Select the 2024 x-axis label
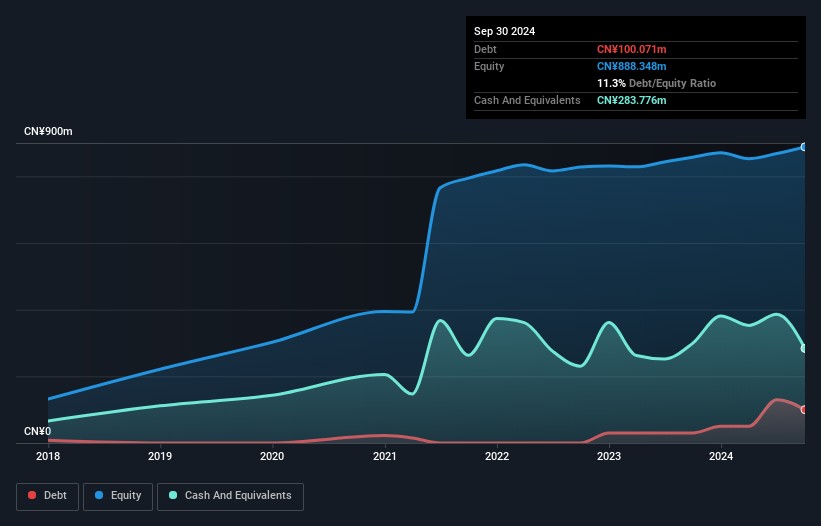 point(721,457)
